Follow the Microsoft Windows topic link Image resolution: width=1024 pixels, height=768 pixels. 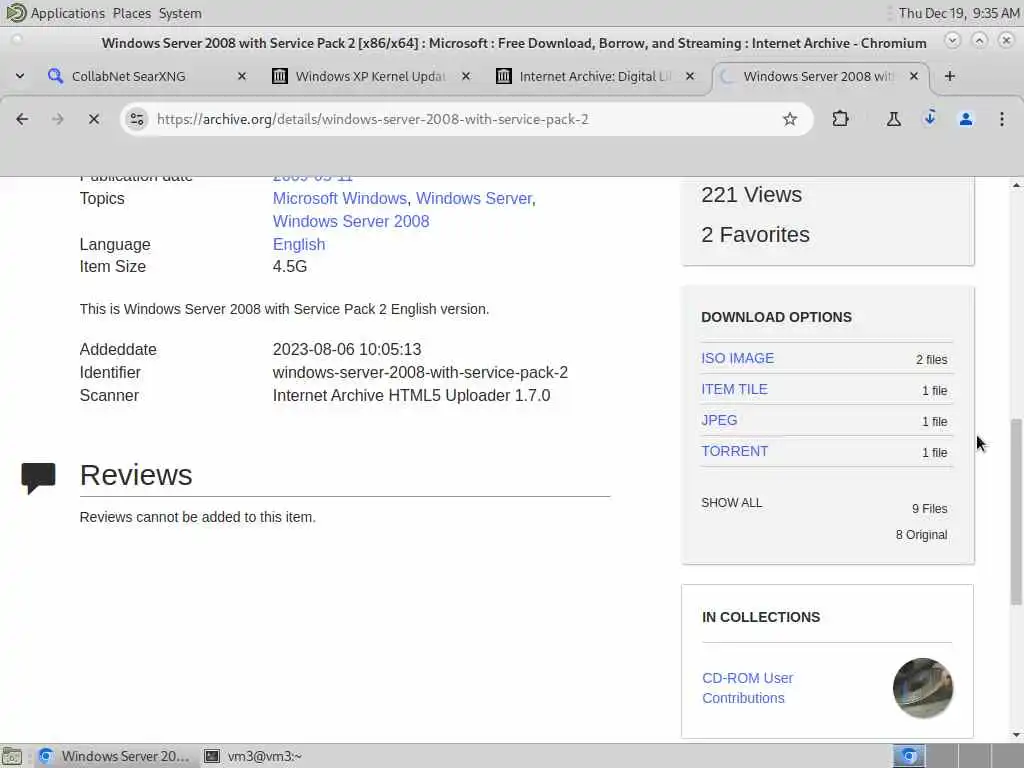pyautogui.click(x=340, y=198)
